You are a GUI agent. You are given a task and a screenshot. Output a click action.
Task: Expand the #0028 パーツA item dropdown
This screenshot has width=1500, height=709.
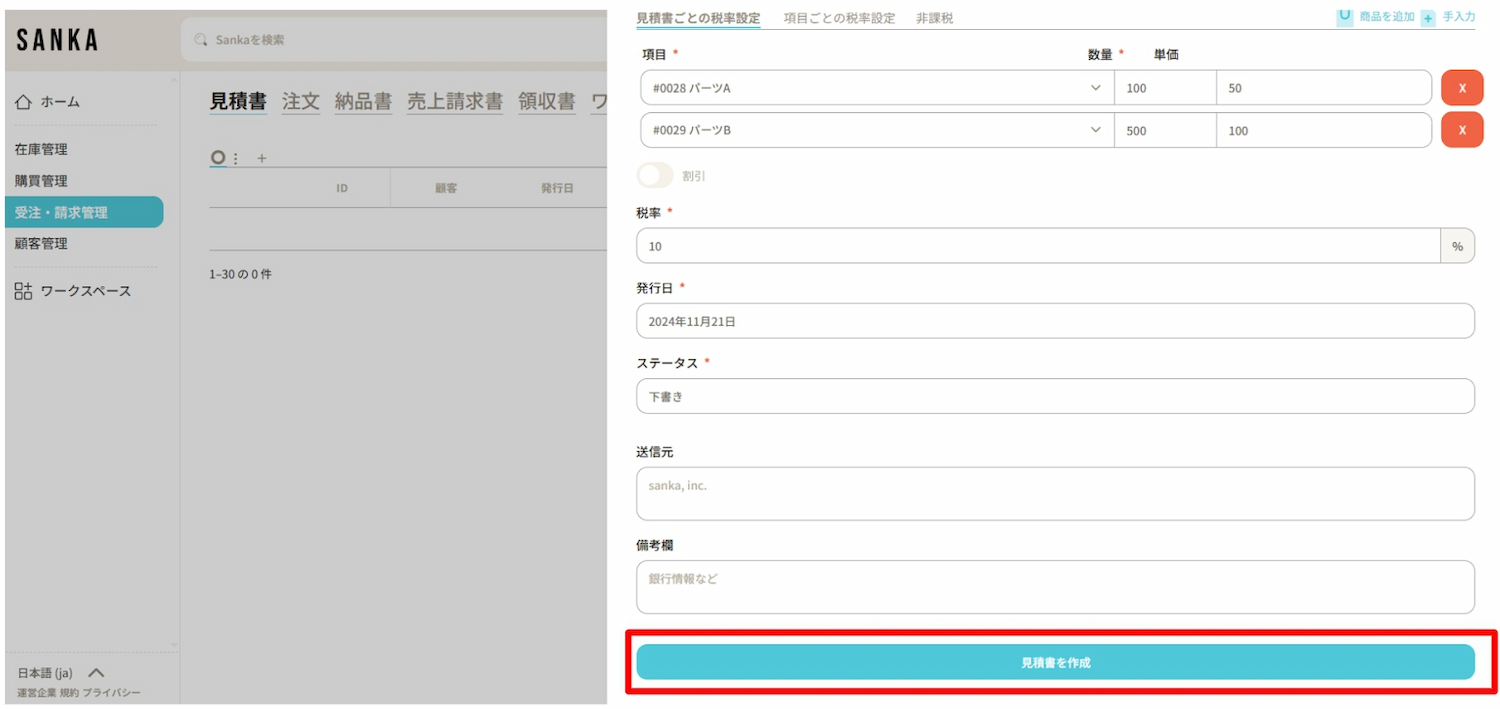1095,88
